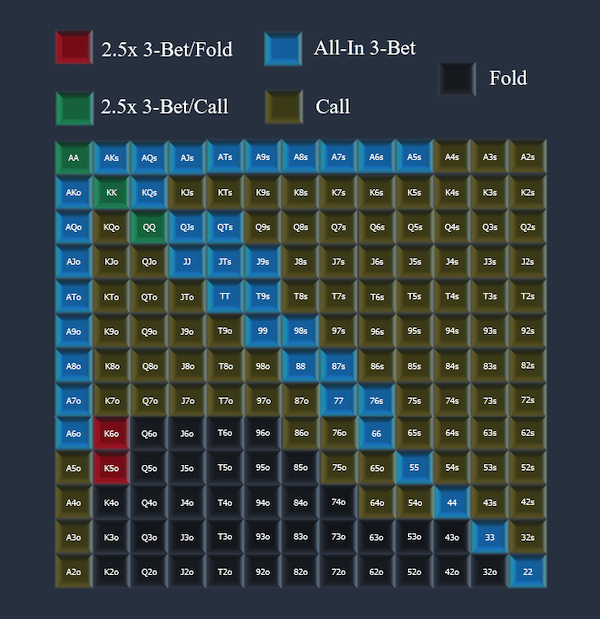Select the 32s cell

[528, 537]
